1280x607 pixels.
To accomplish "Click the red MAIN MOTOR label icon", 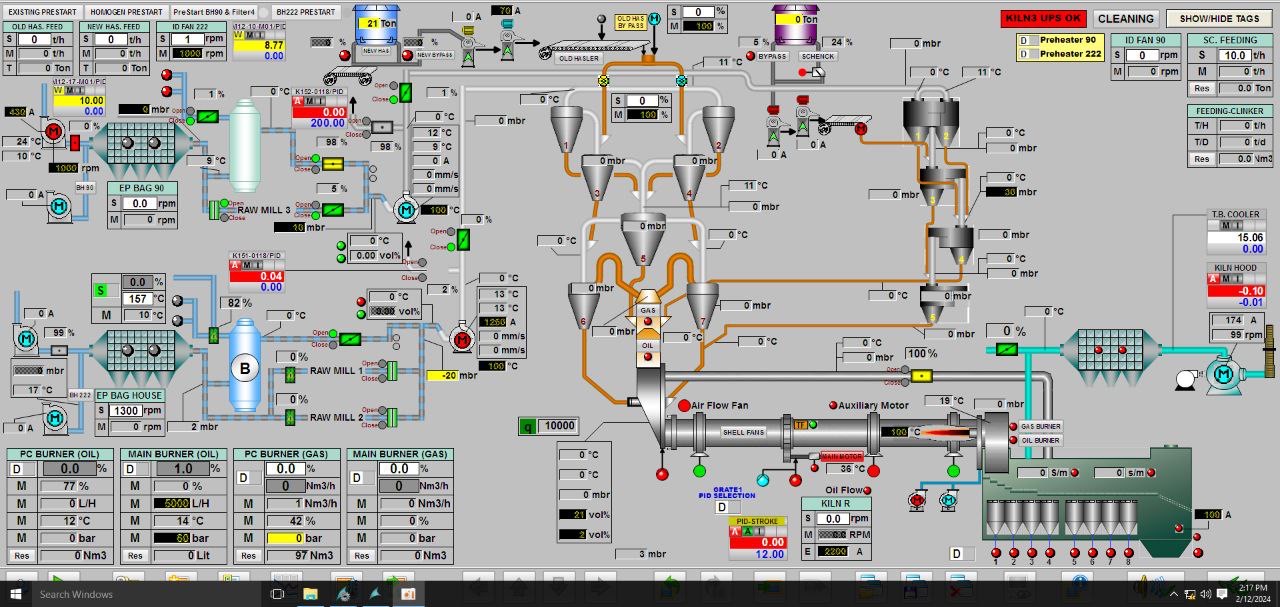I will point(841,457).
